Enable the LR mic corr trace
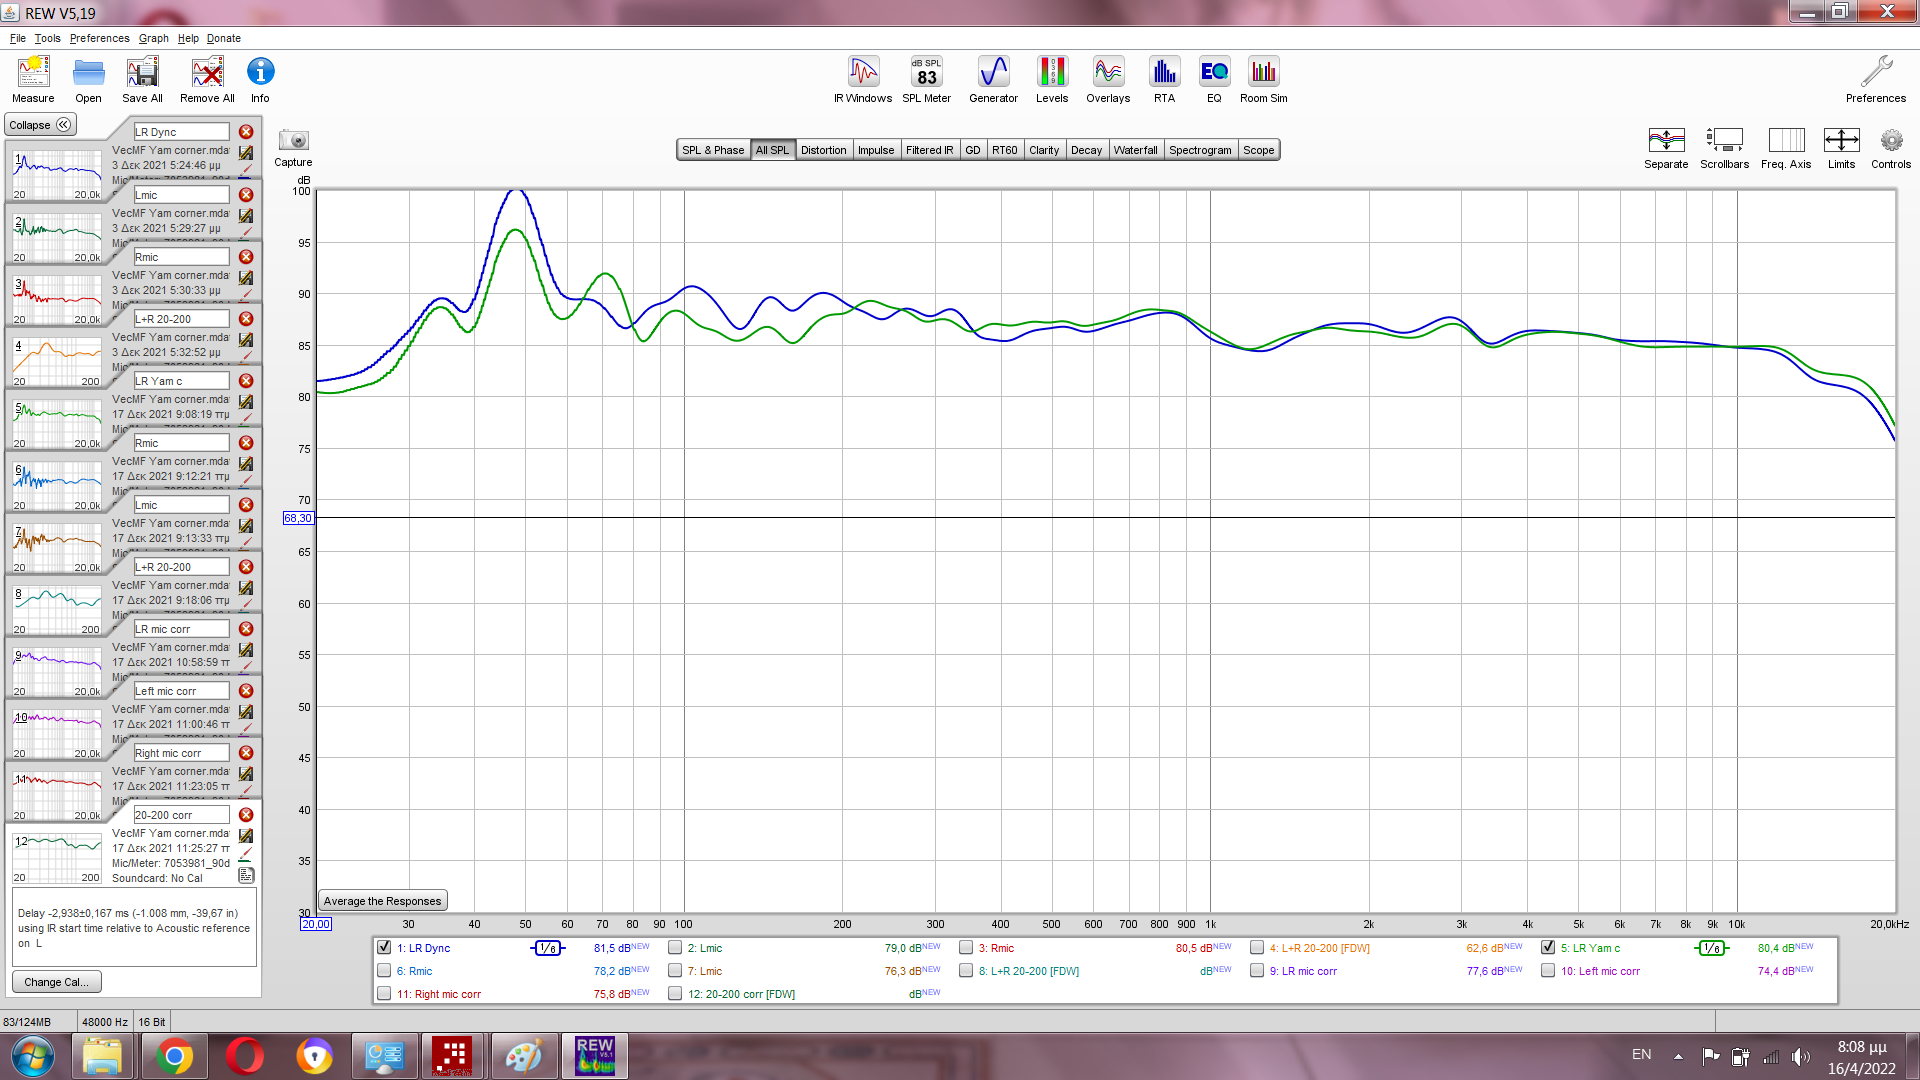The image size is (1920, 1080). point(1257,970)
